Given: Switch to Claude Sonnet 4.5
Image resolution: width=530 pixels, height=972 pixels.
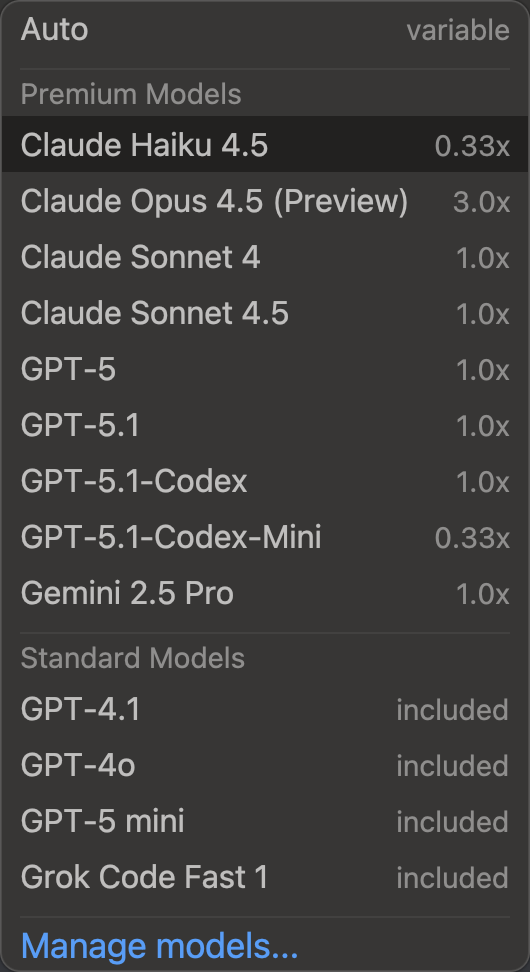Looking at the screenshot, I should [x=265, y=313].
